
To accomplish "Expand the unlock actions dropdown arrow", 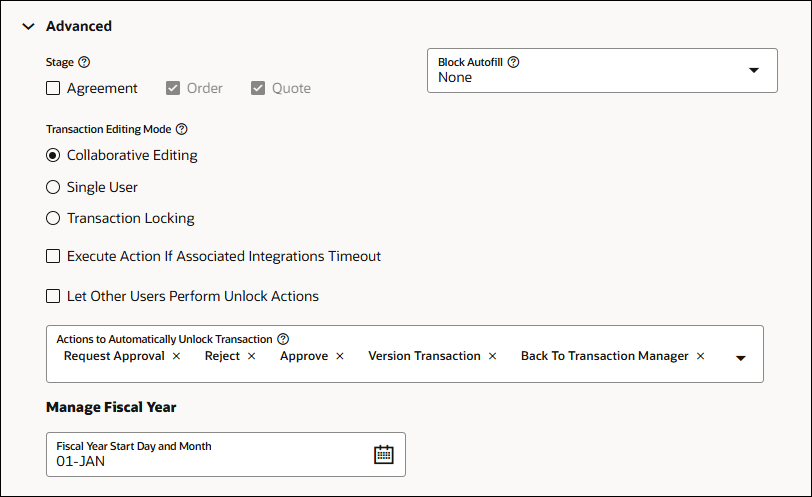I will [741, 358].
